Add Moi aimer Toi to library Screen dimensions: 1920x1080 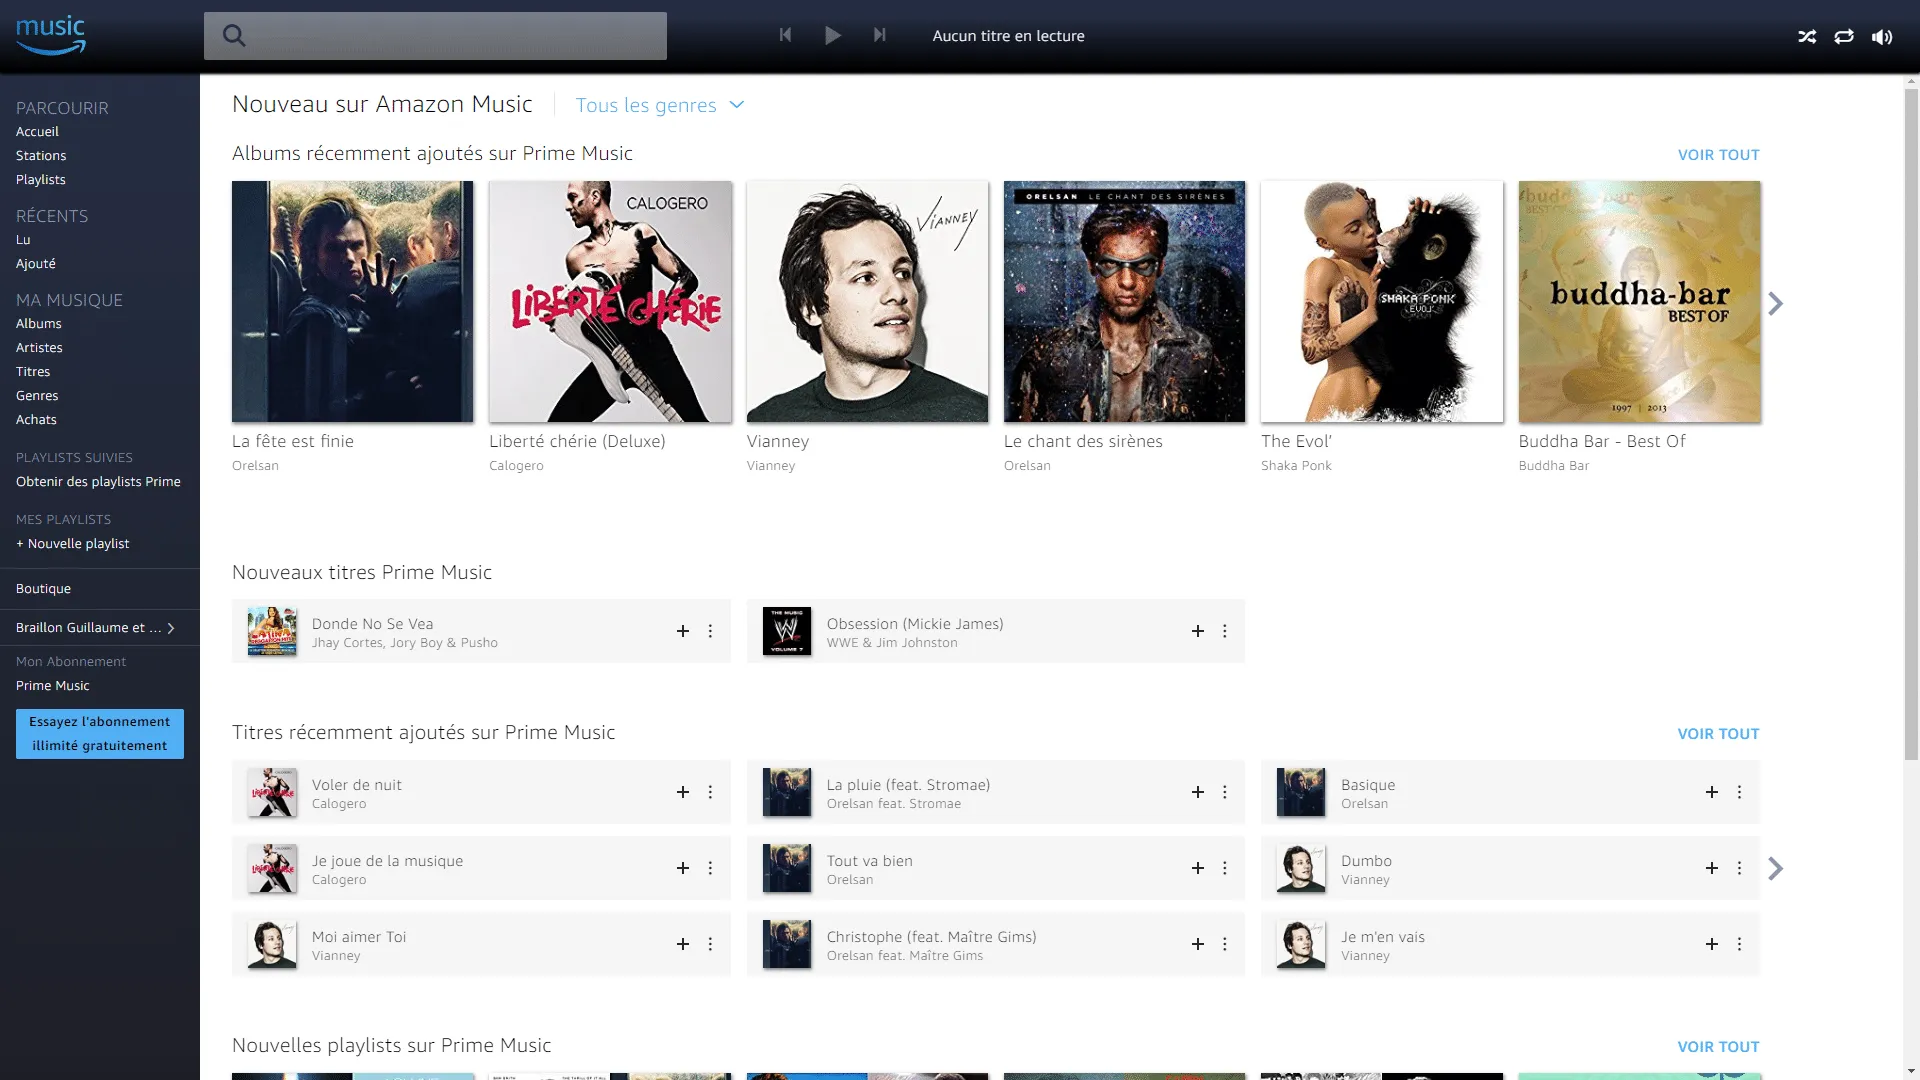point(683,944)
